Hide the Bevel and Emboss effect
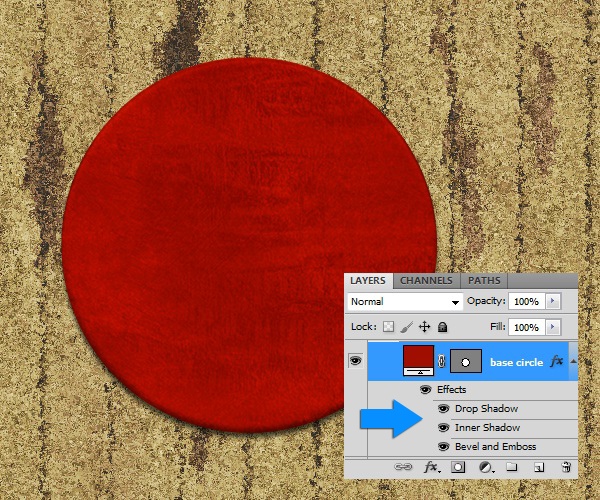Screen dimensions: 600x500 (x=443, y=447)
